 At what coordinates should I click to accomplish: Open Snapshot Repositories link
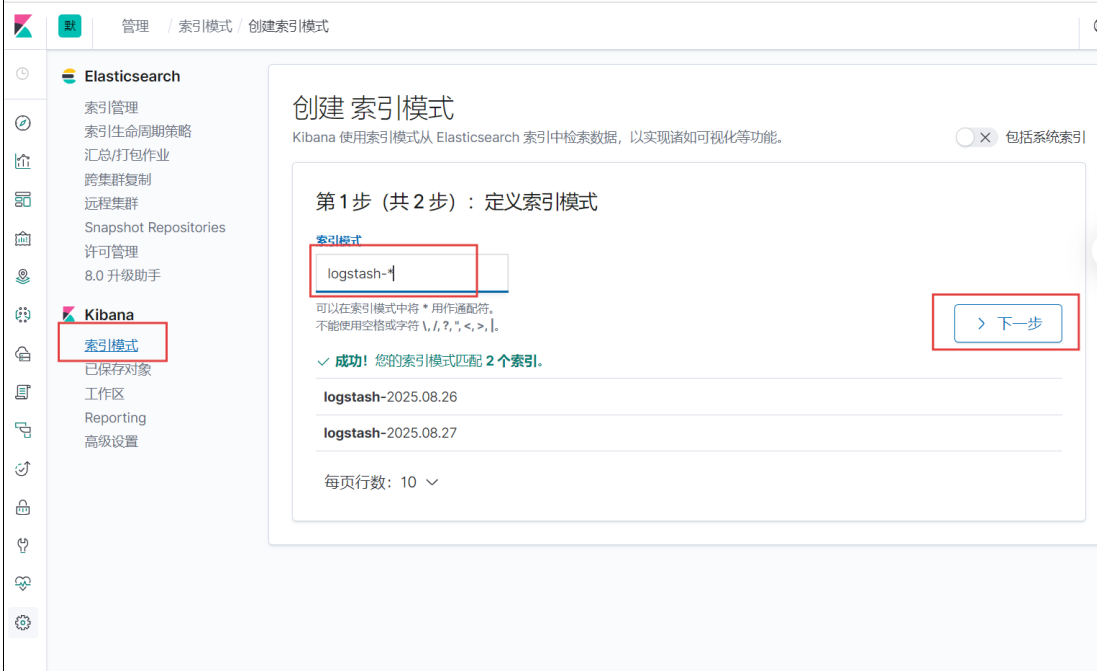coord(155,227)
